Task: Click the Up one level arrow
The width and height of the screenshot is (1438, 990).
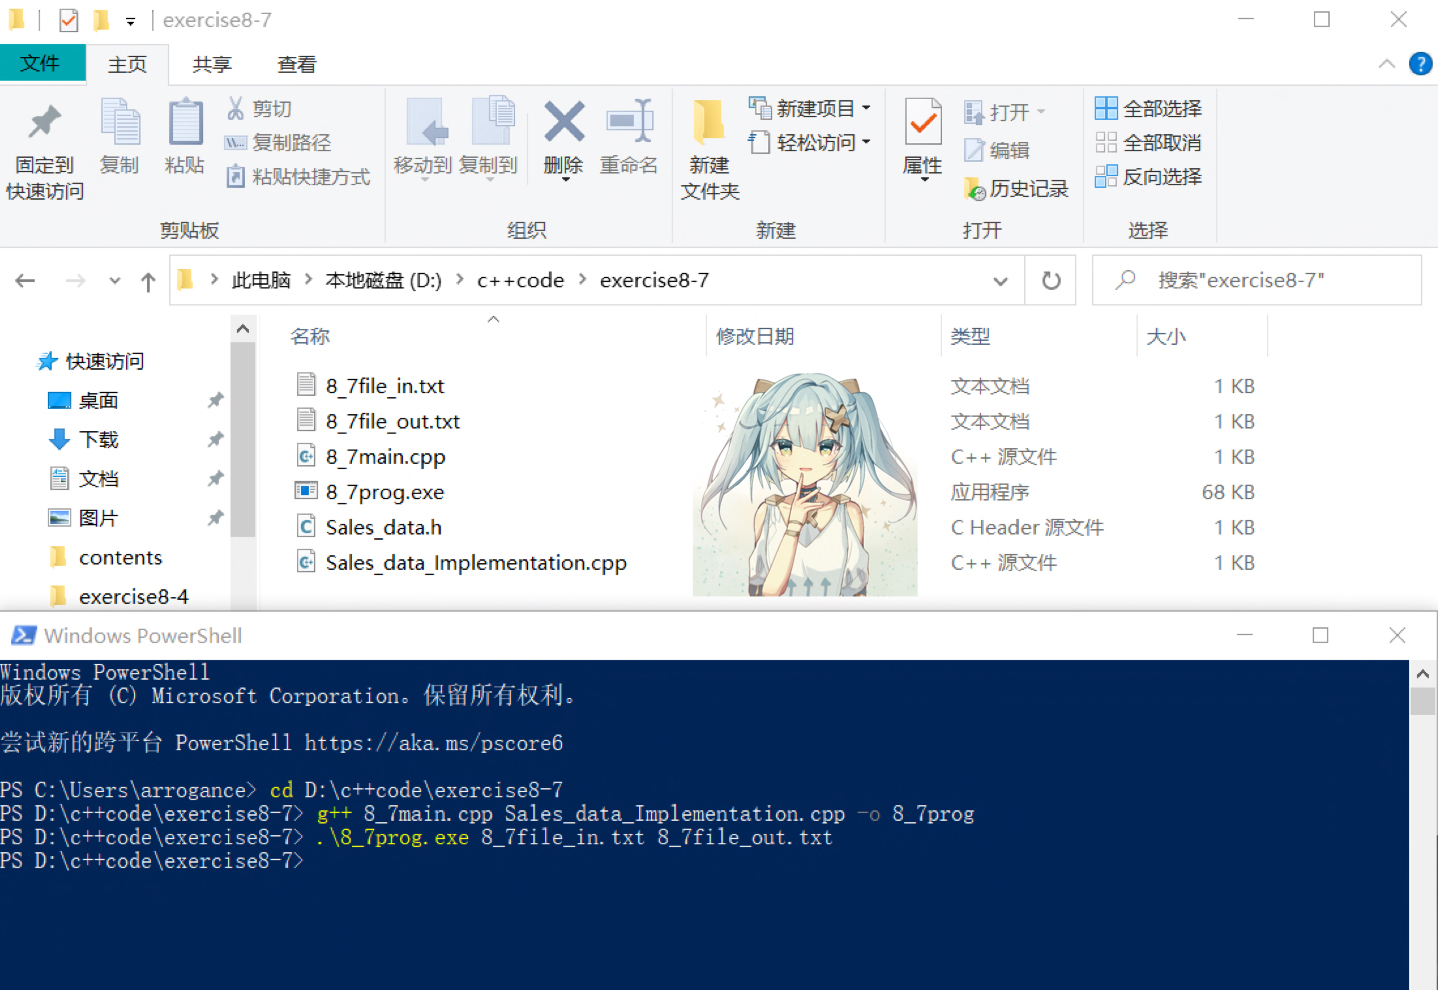Action: [148, 281]
